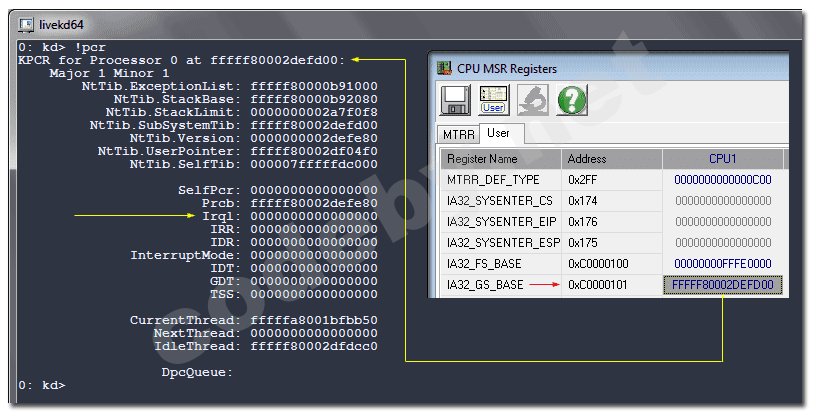Viewport: 813px width, 414px height.
Task: Click the NtTib.SubSystemTib value
Action: tap(314, 125)
